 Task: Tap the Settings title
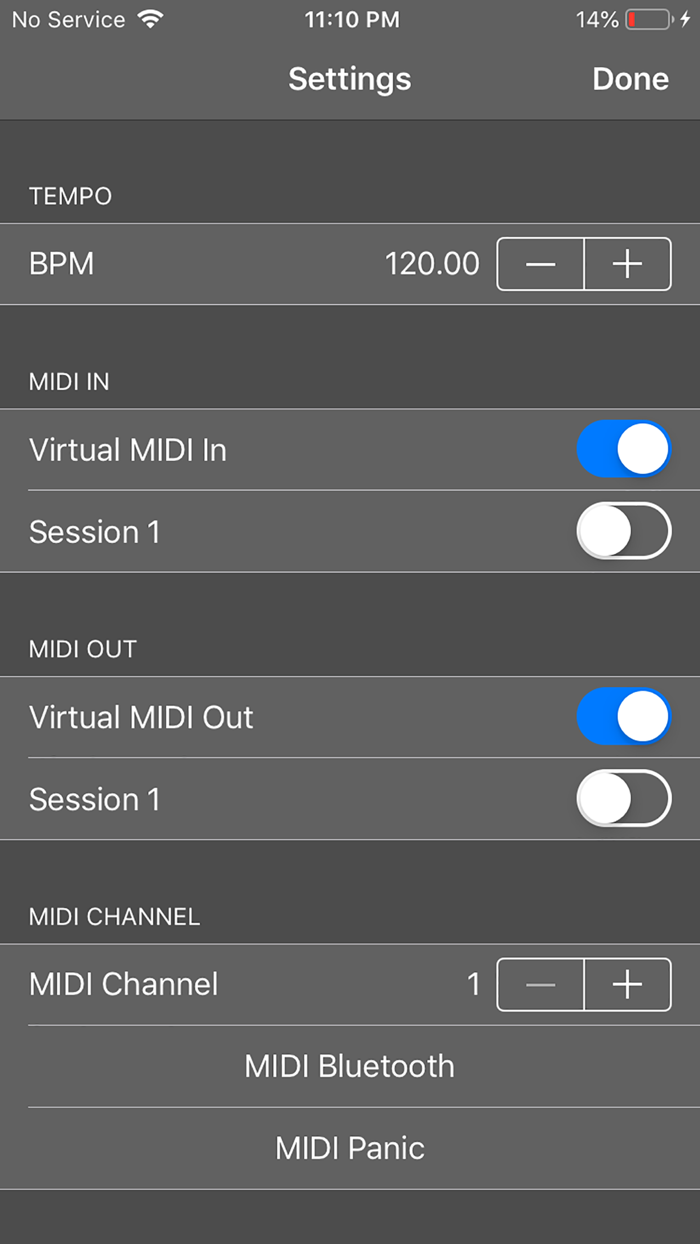[x=349, y=78]
